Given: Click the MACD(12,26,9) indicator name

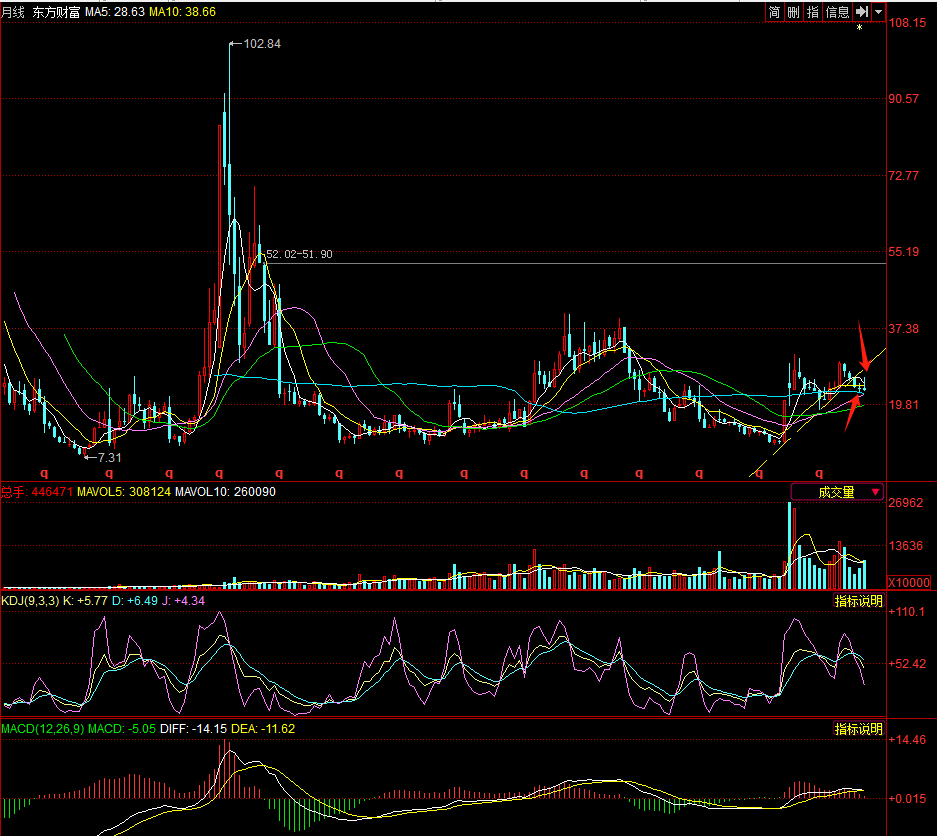Looking at the screenshot, I should click(42, 729).
